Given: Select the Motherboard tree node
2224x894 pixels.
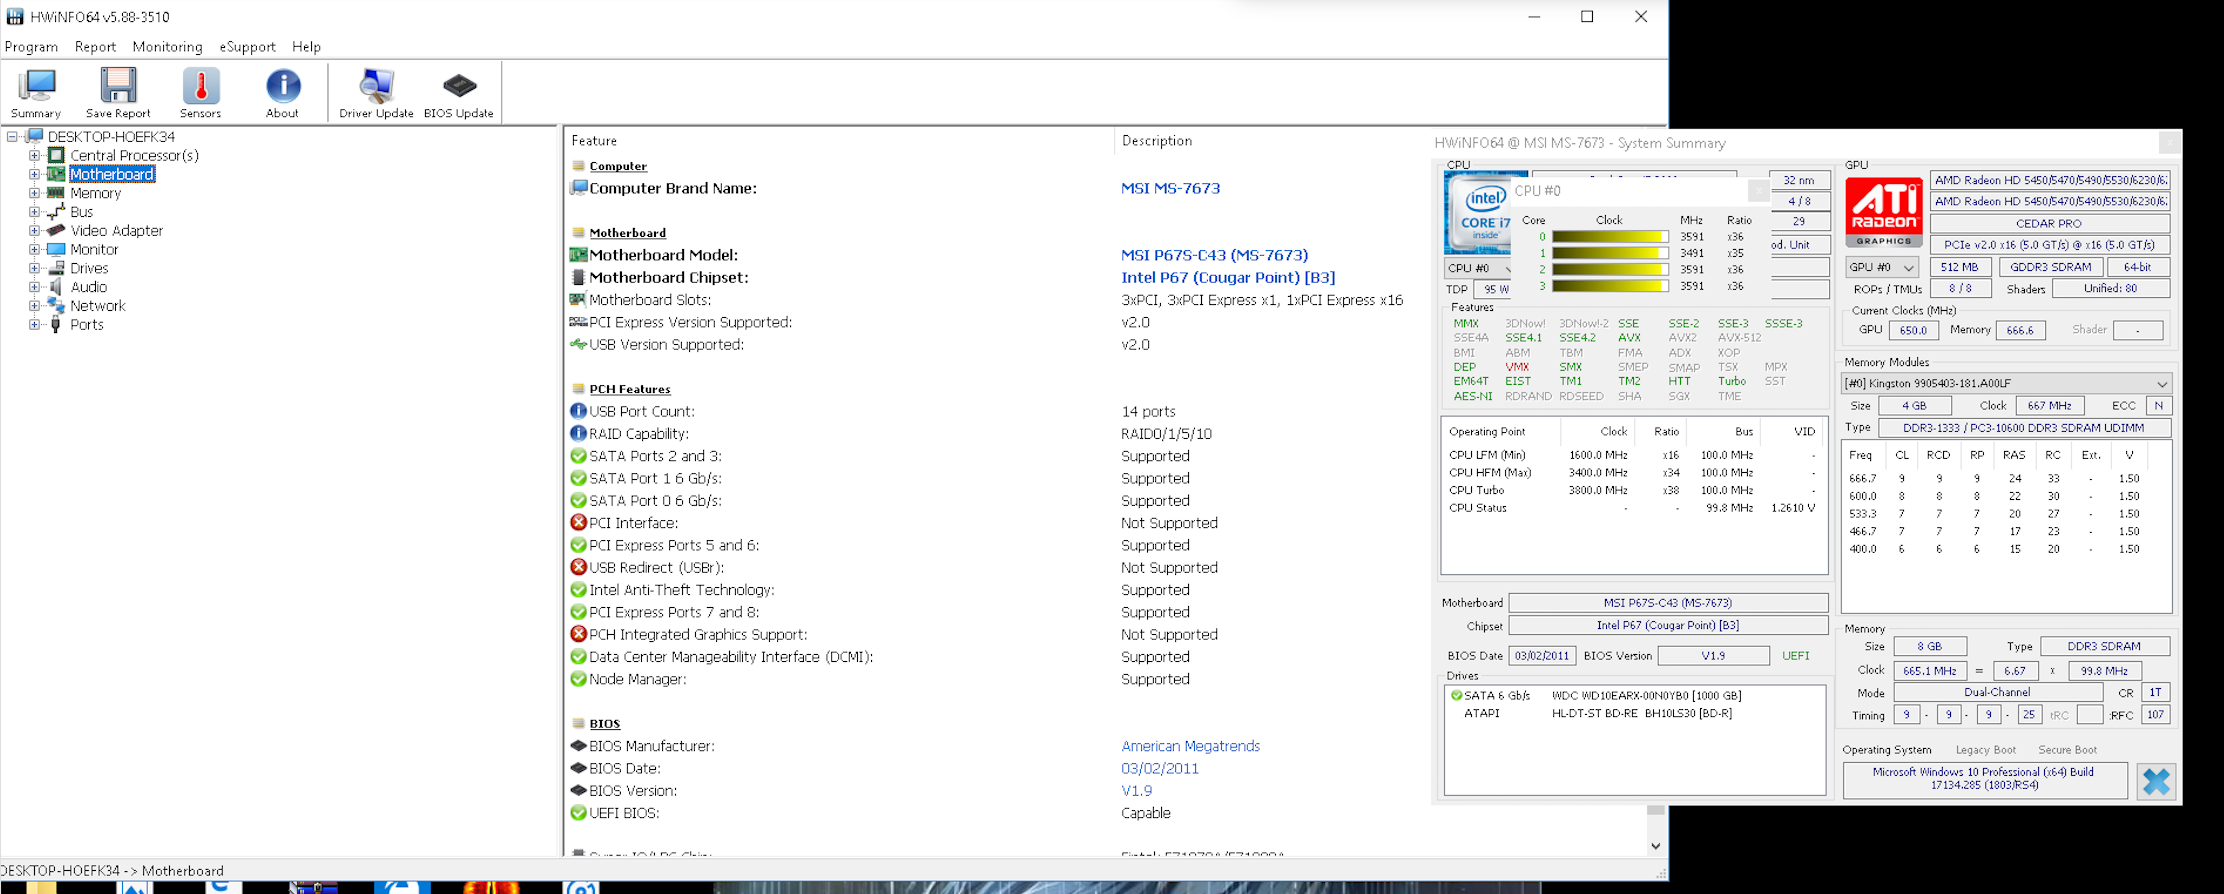Looking at the screenshot, I should pos(111,174).
